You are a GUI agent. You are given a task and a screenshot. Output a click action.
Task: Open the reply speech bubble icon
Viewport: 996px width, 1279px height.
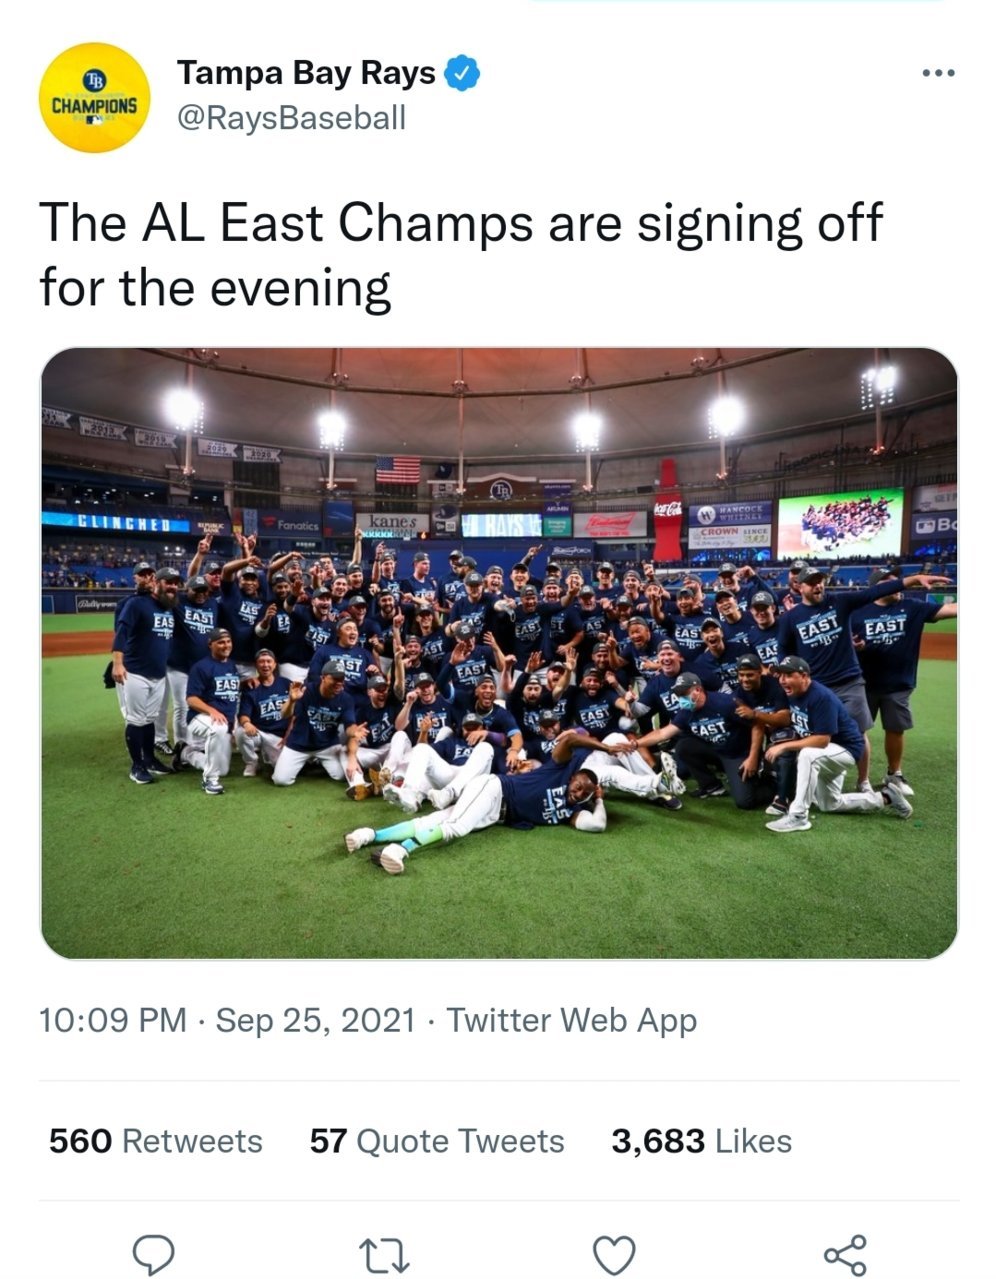(x=155, y=1254)
